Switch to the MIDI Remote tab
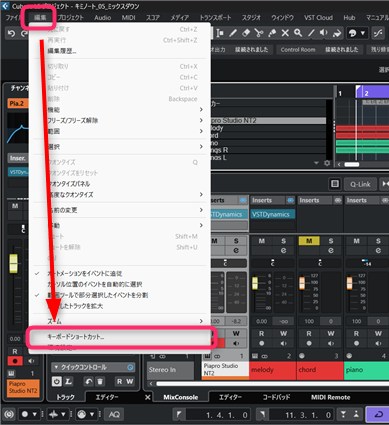 pyautogui.click(x=331, y=397)
